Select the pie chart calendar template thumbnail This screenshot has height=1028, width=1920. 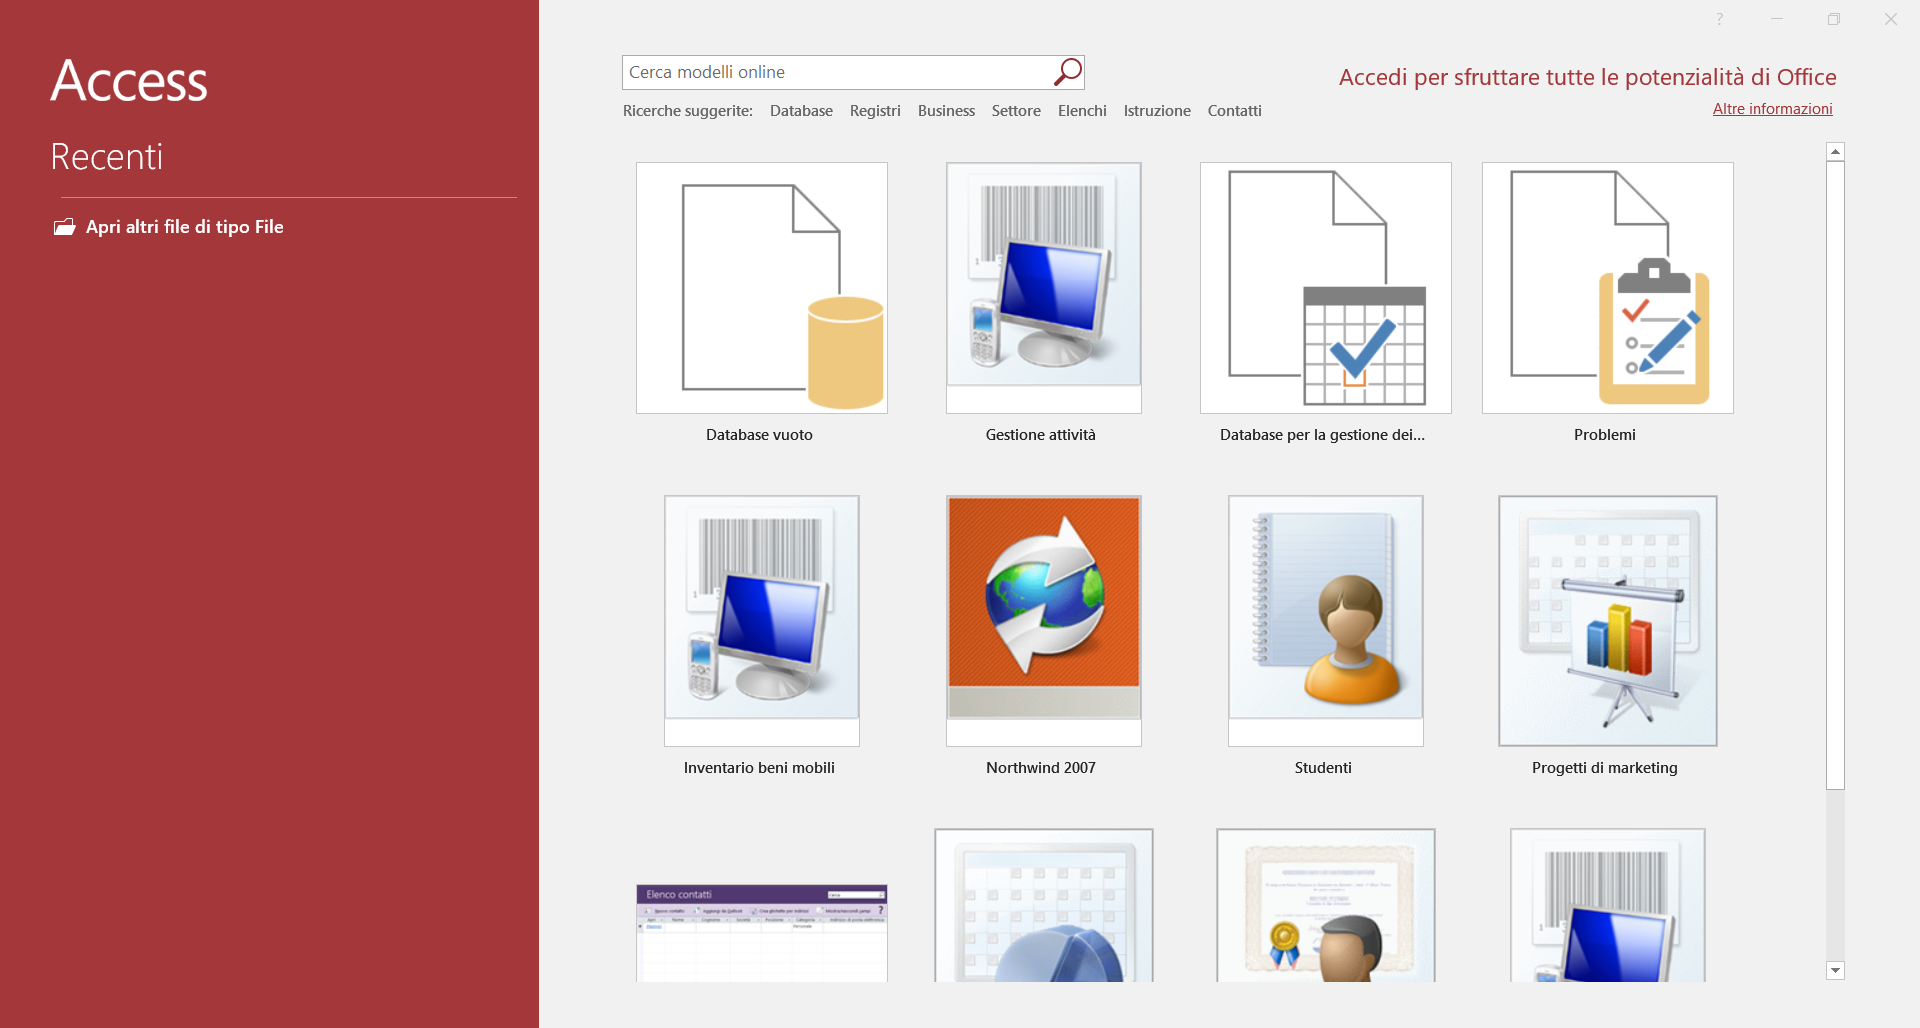(x=1043, y=905)
